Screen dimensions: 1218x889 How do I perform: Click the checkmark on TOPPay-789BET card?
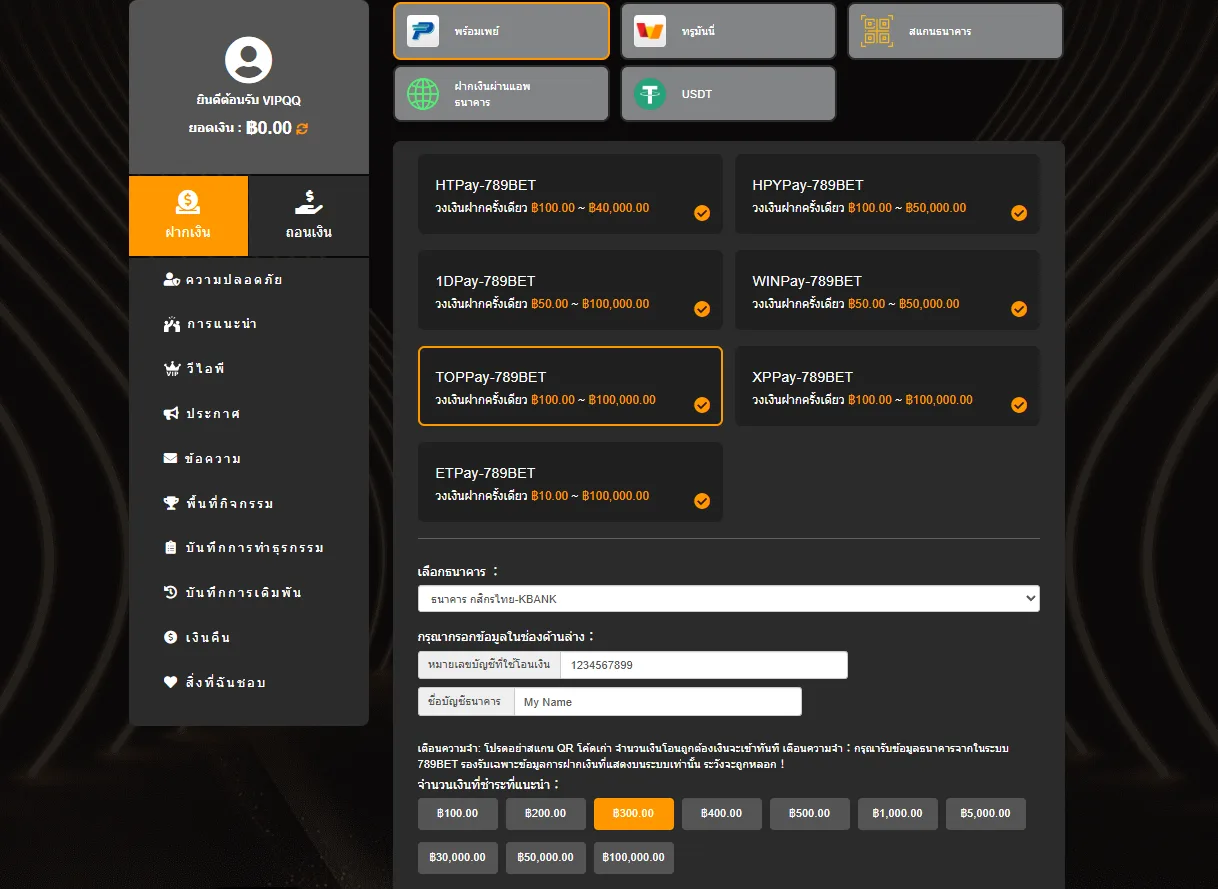[x=702, y=405]
